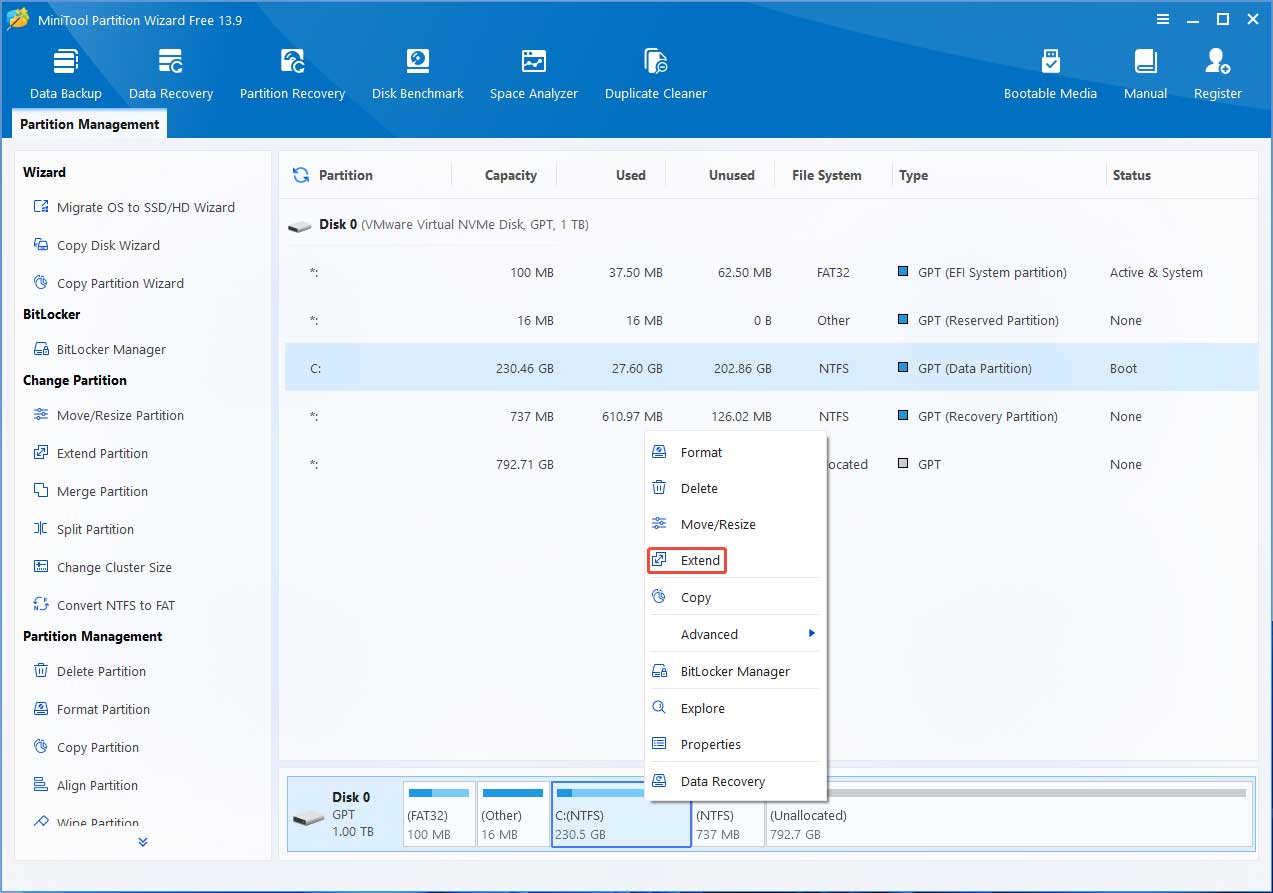The height and width of the screenshot is (893, 1273).
Task: Select the C: Data Partition row
Action: [x=771, y=368]
